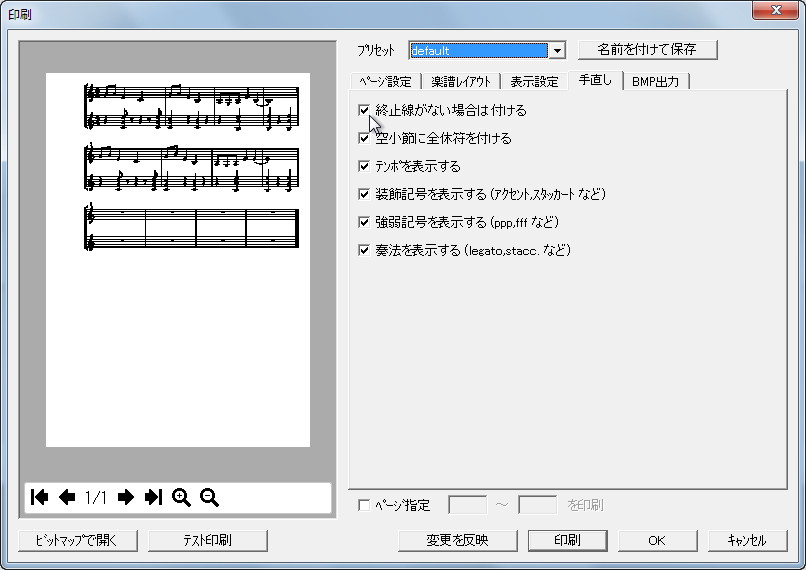Click キャンセル button
Screen dimensions: 806x570
(x=747, y=540)
